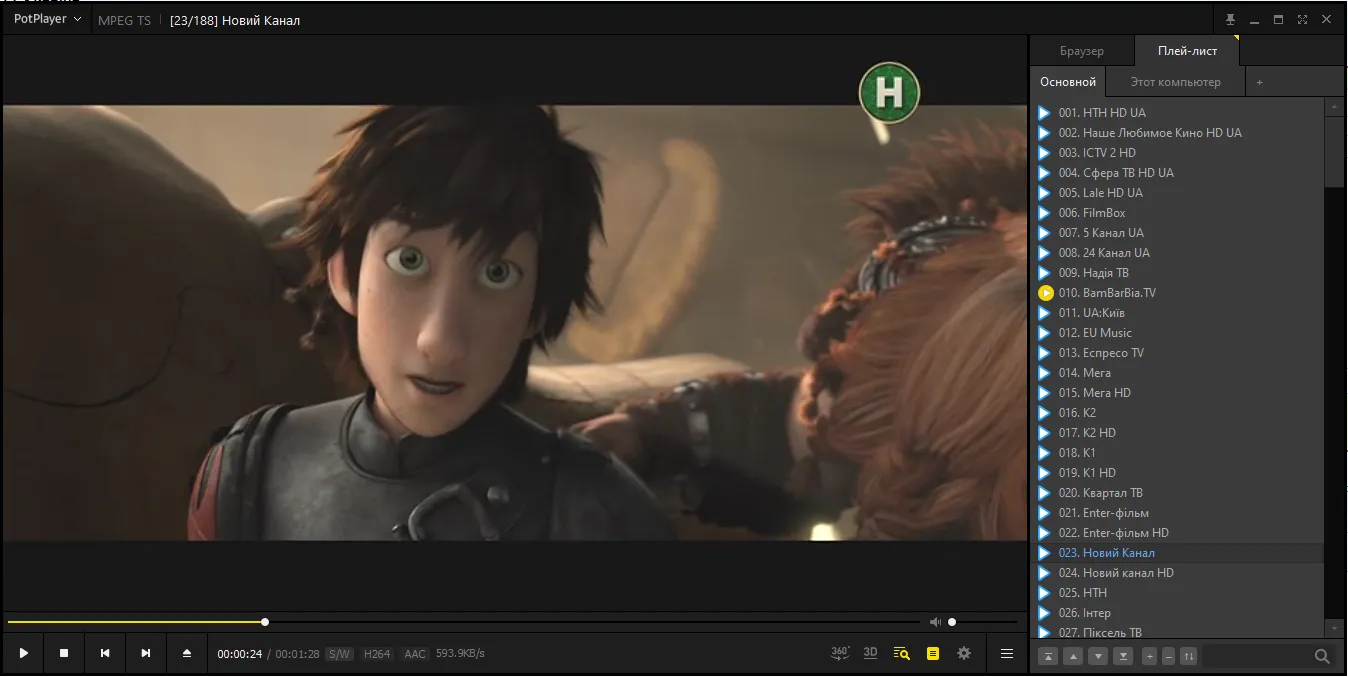
Task: Select channel 005. Lale HD UA
Action: coord(1178,193)
